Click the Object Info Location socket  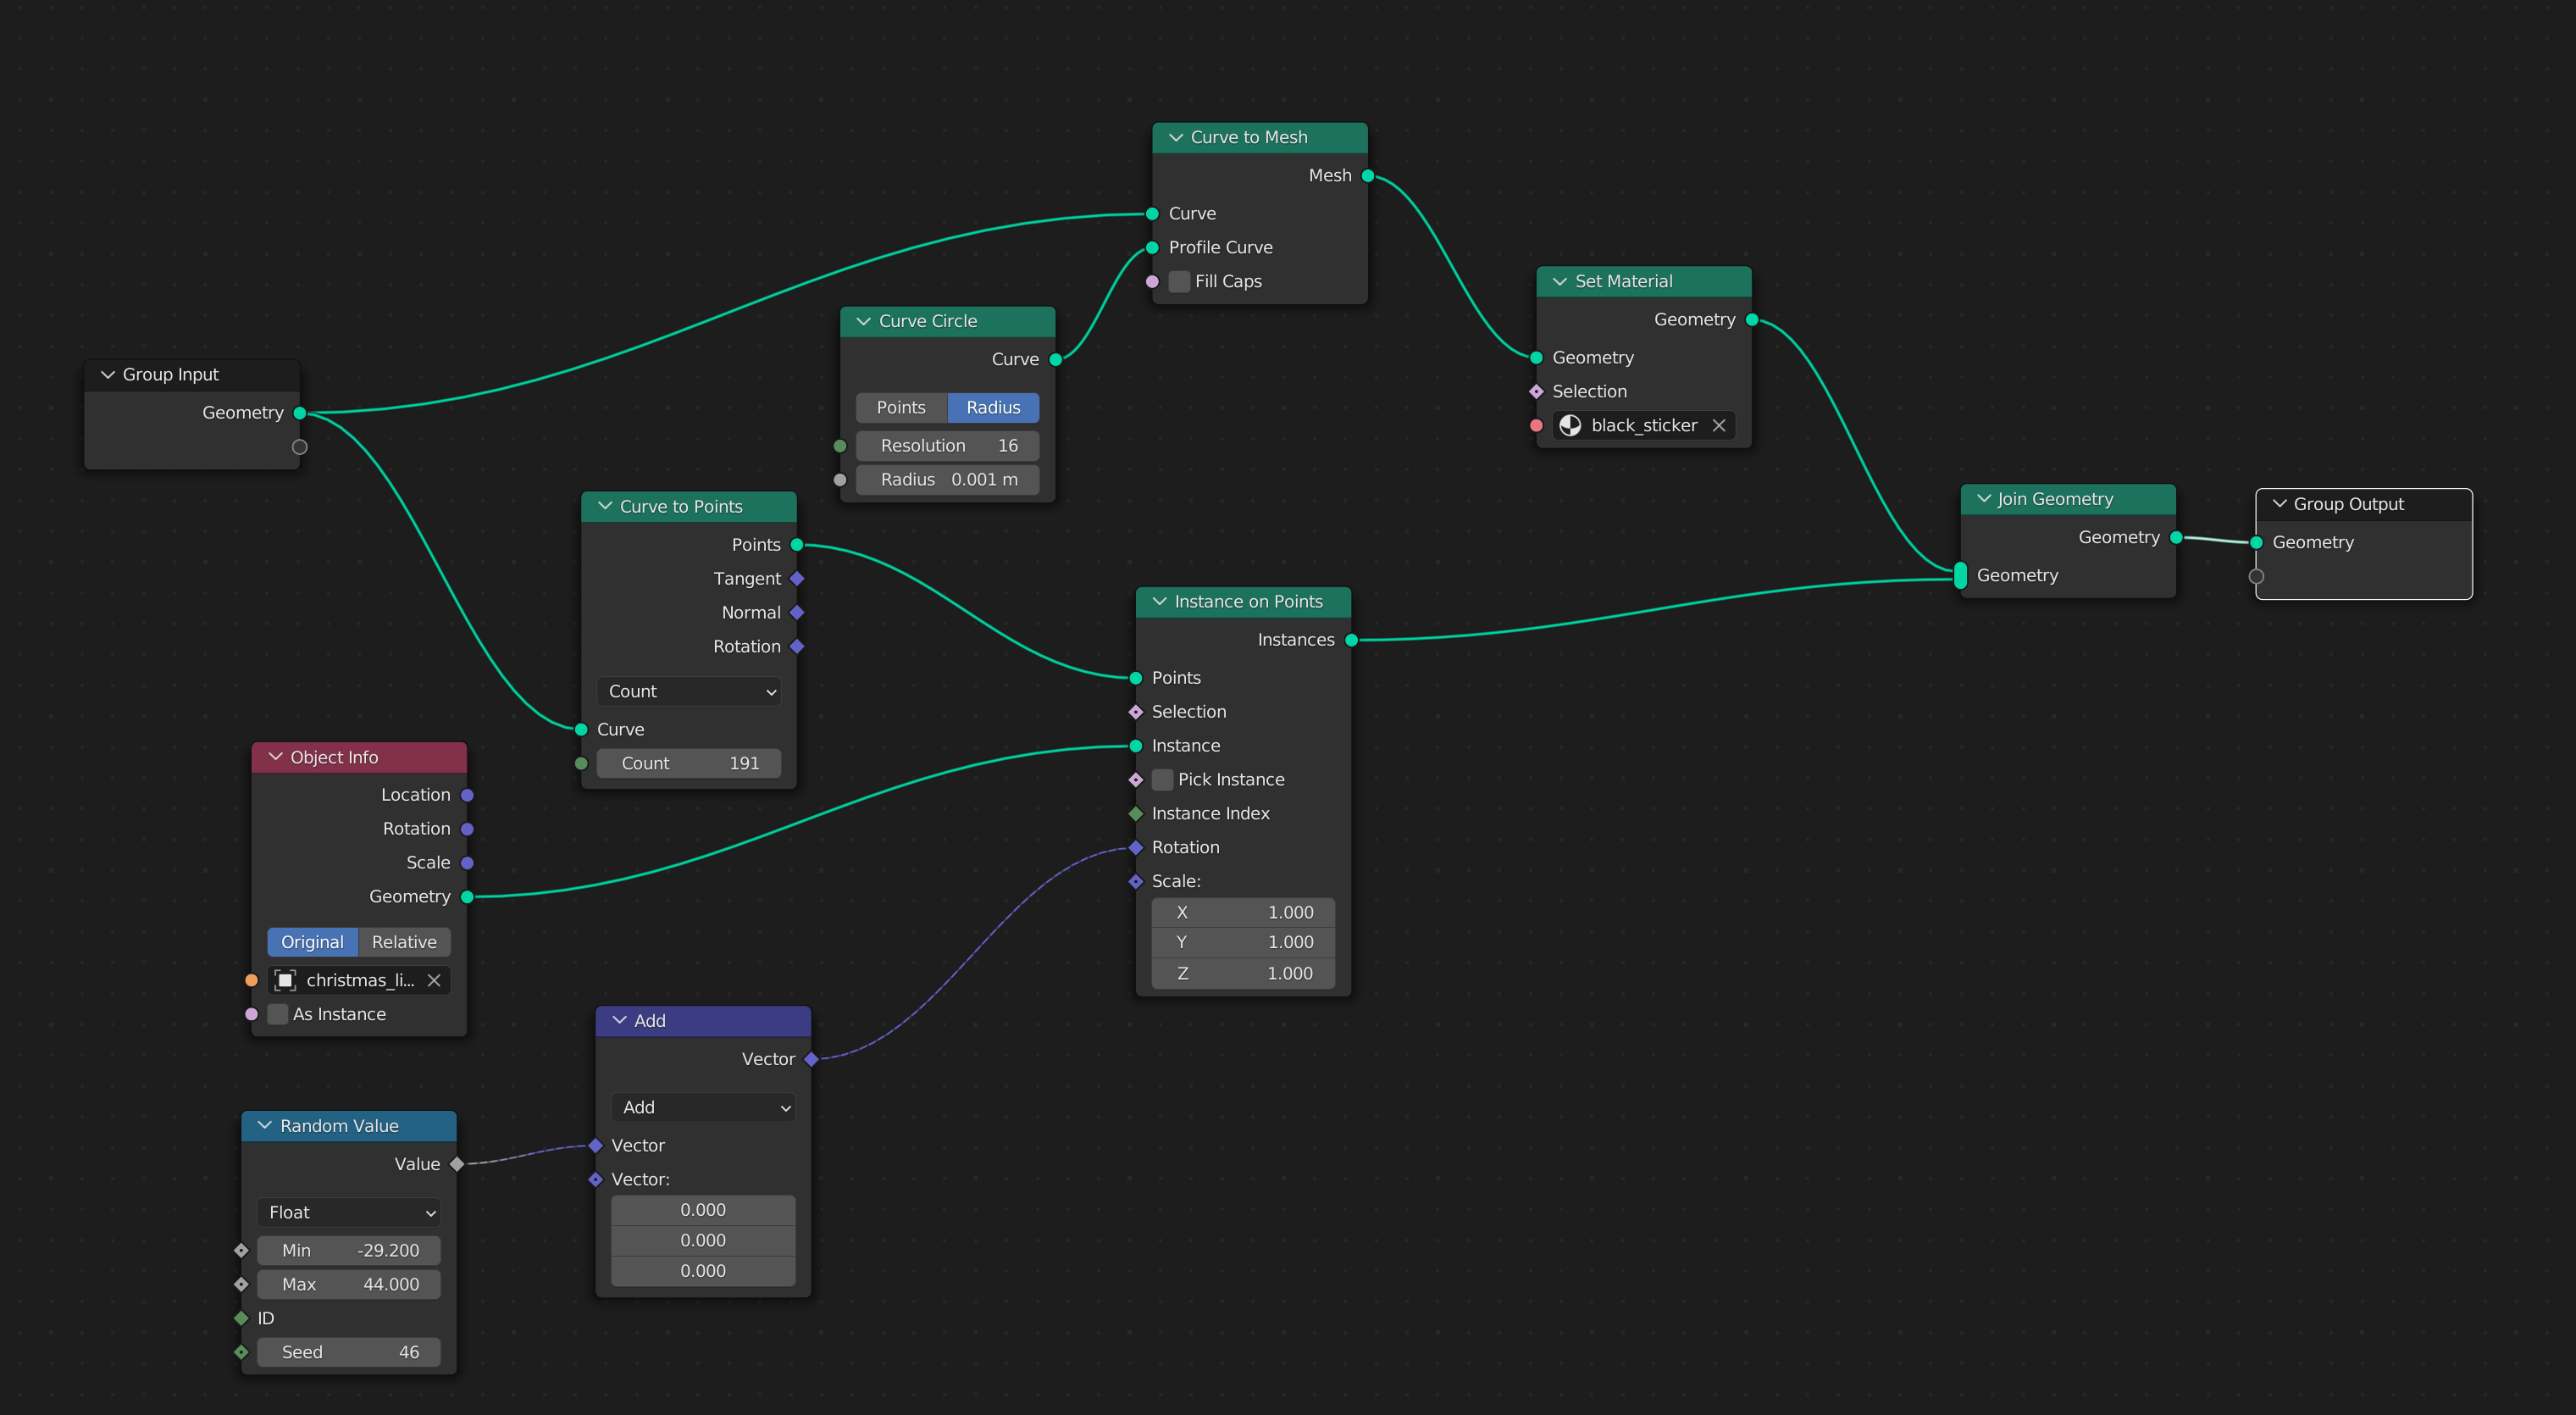pos(467,795)
